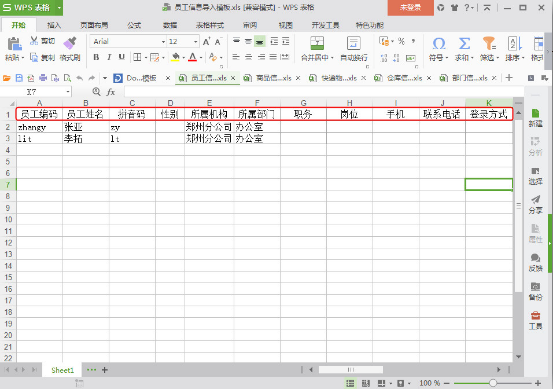Open the toolbox icon in right sidebar

point(535,315)
